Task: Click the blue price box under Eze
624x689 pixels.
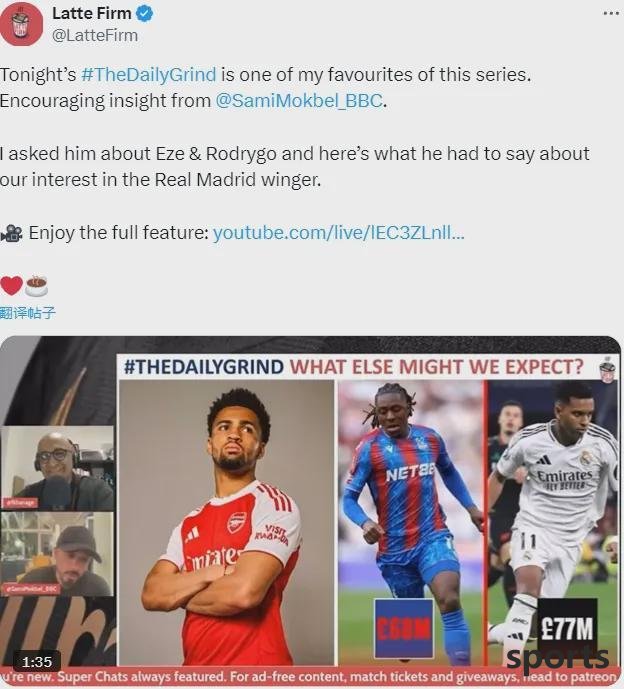Action: (403, 628)
